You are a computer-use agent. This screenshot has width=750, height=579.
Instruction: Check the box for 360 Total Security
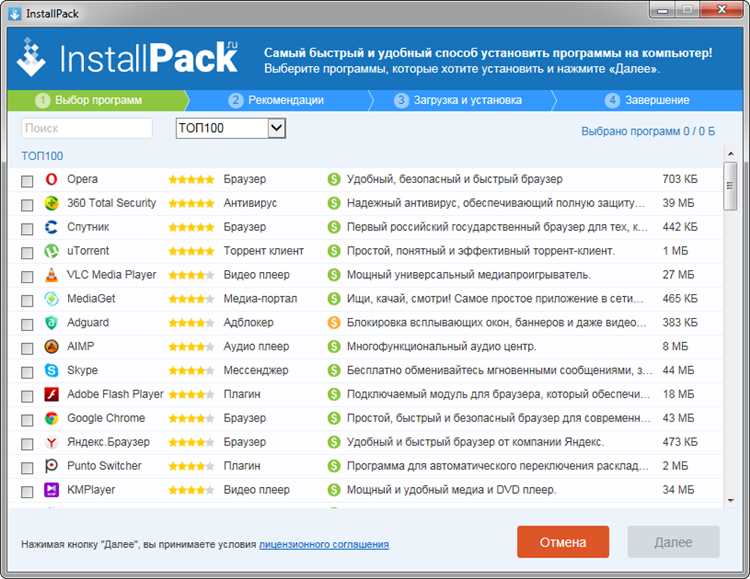(27, 204)
